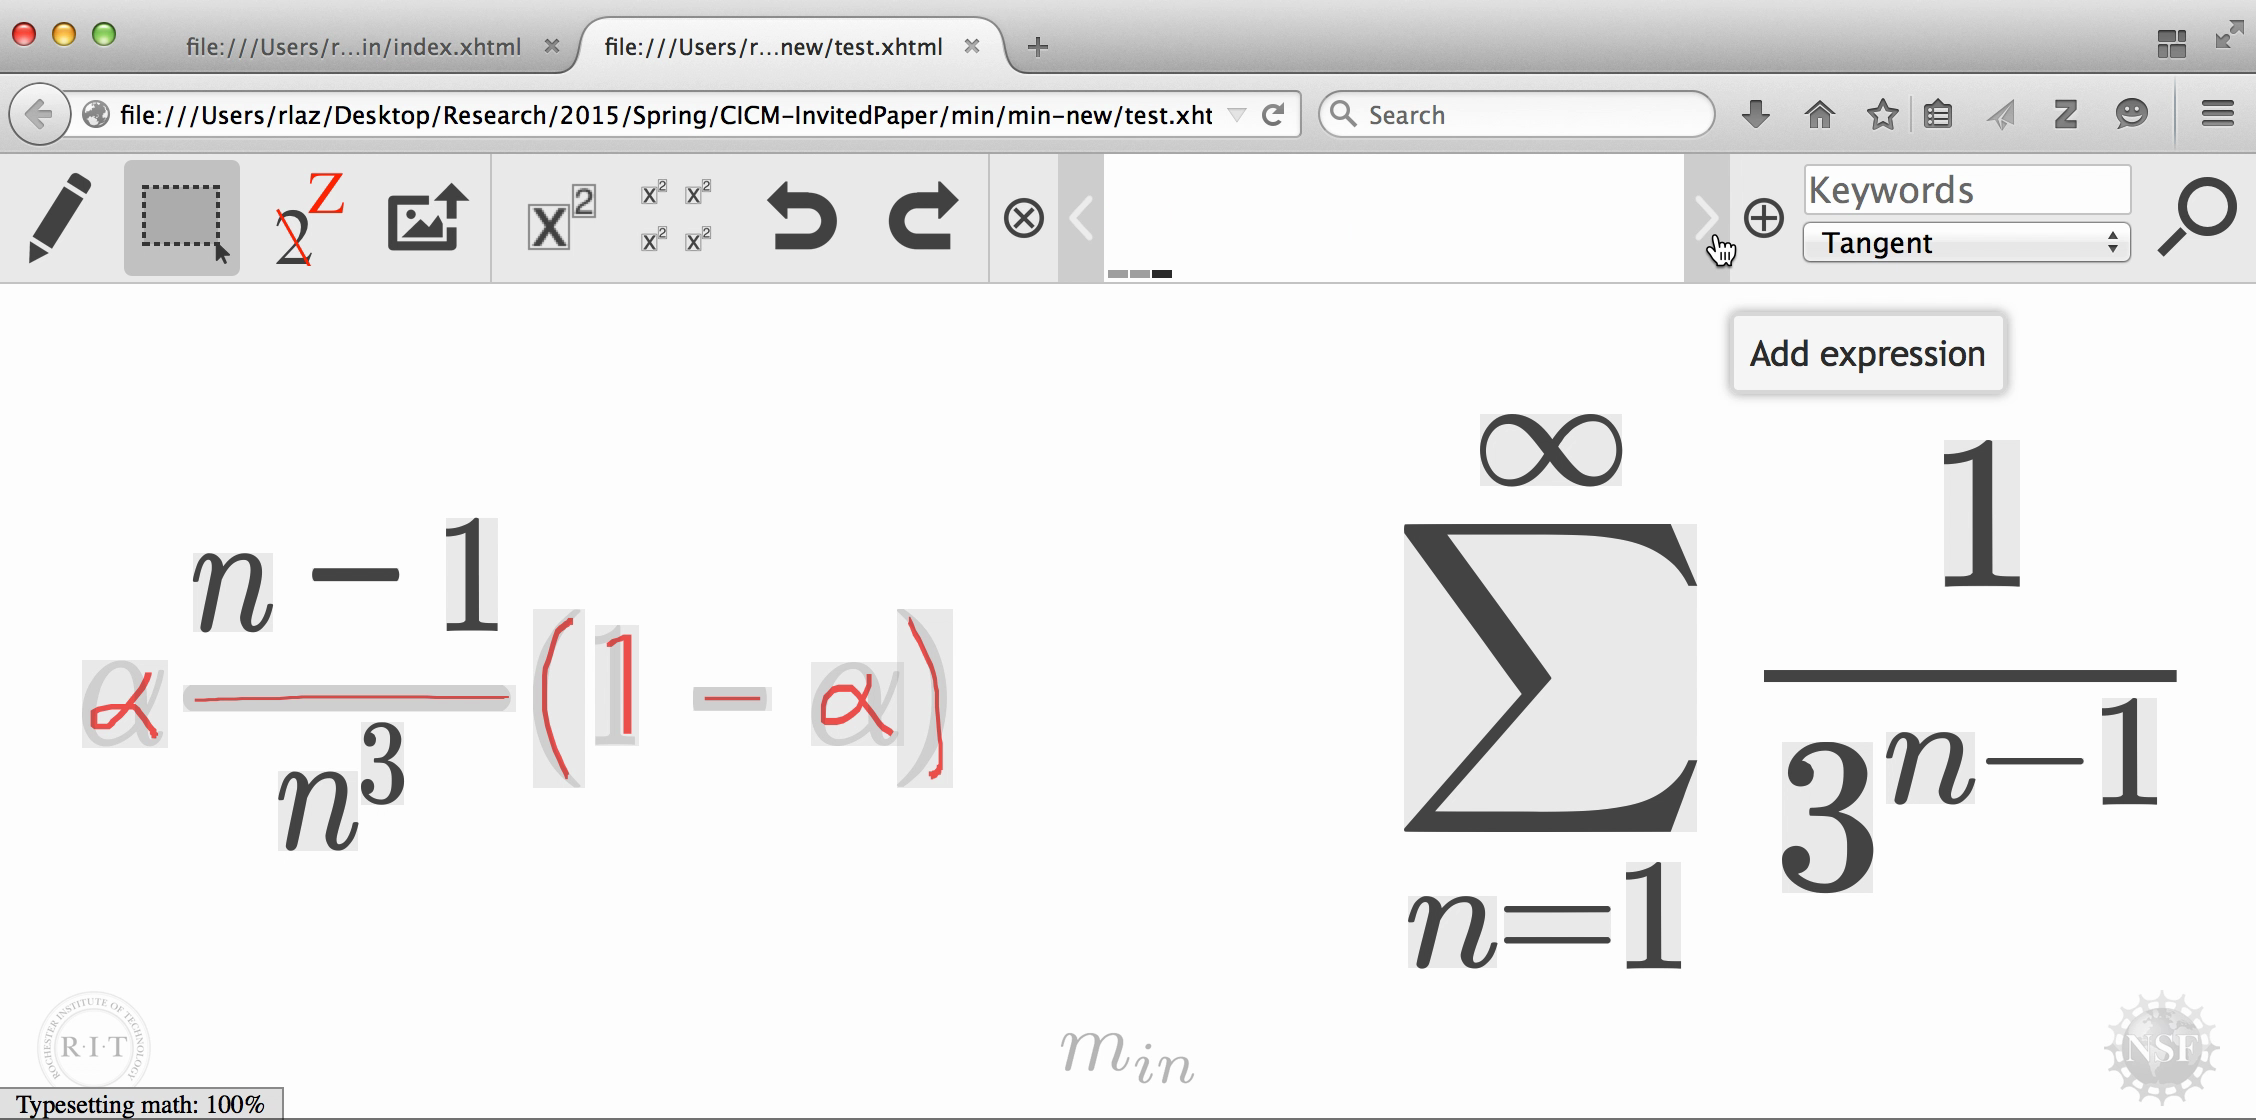Open a new browser tab
The width and height of the screenshot is (2256, 1120).
[1037, 47]
